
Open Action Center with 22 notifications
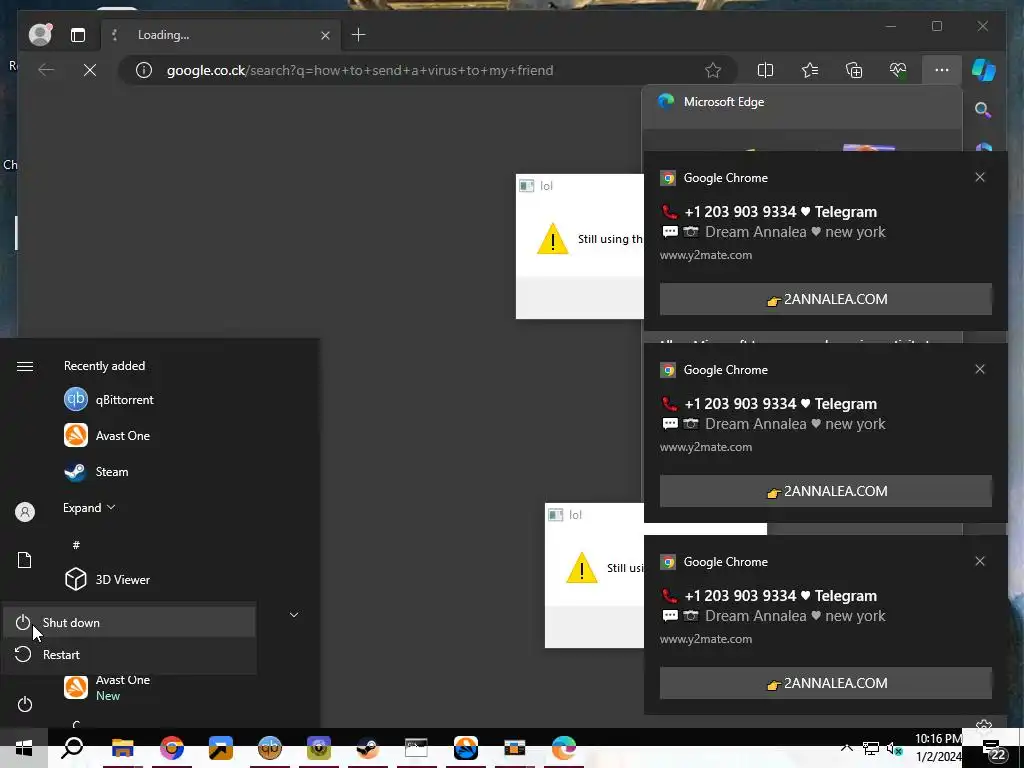coord(994,750)
